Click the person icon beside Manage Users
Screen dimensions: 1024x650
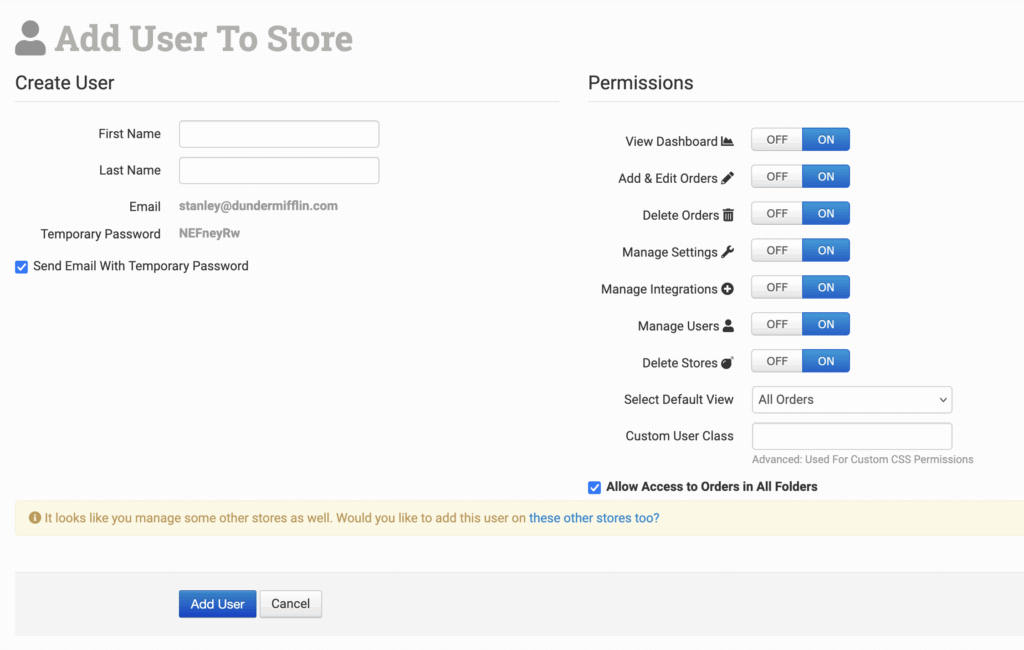point(728,326)
